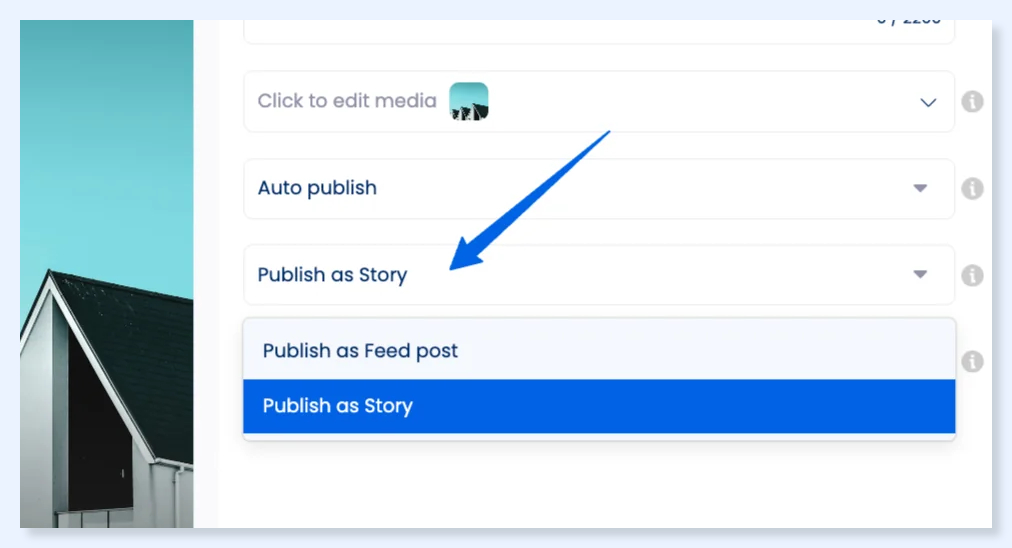Click the Auto publish label text
This screenshot has width=1012, height=548.
317,188
